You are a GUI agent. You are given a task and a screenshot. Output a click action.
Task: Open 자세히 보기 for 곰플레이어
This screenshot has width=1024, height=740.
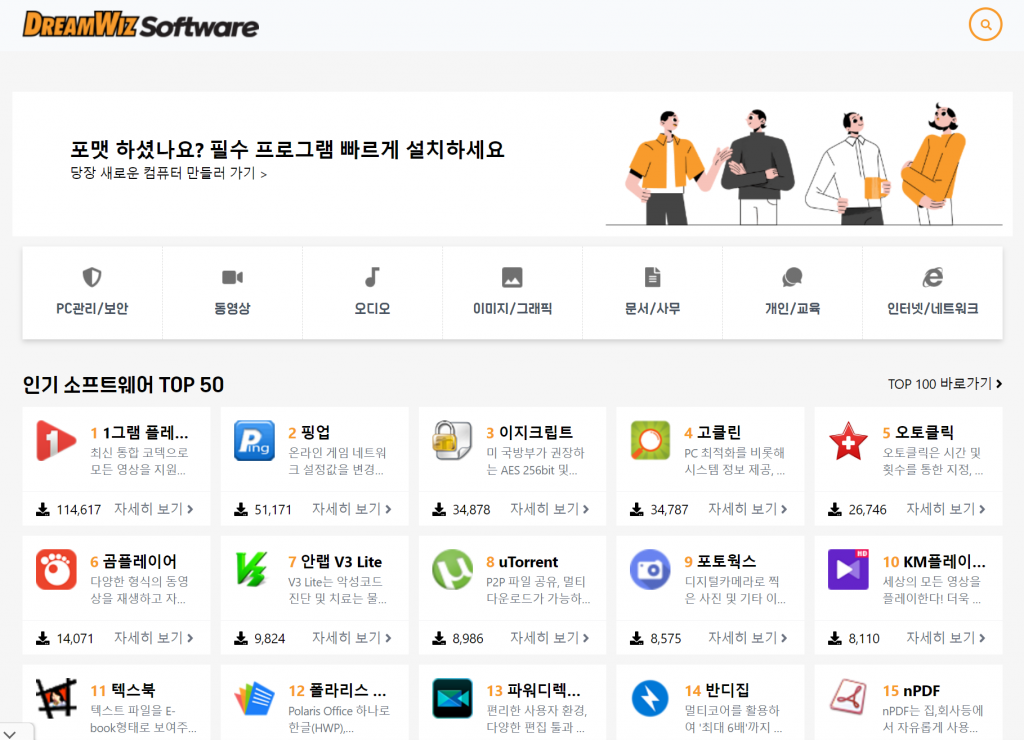(x=153, y=637)
